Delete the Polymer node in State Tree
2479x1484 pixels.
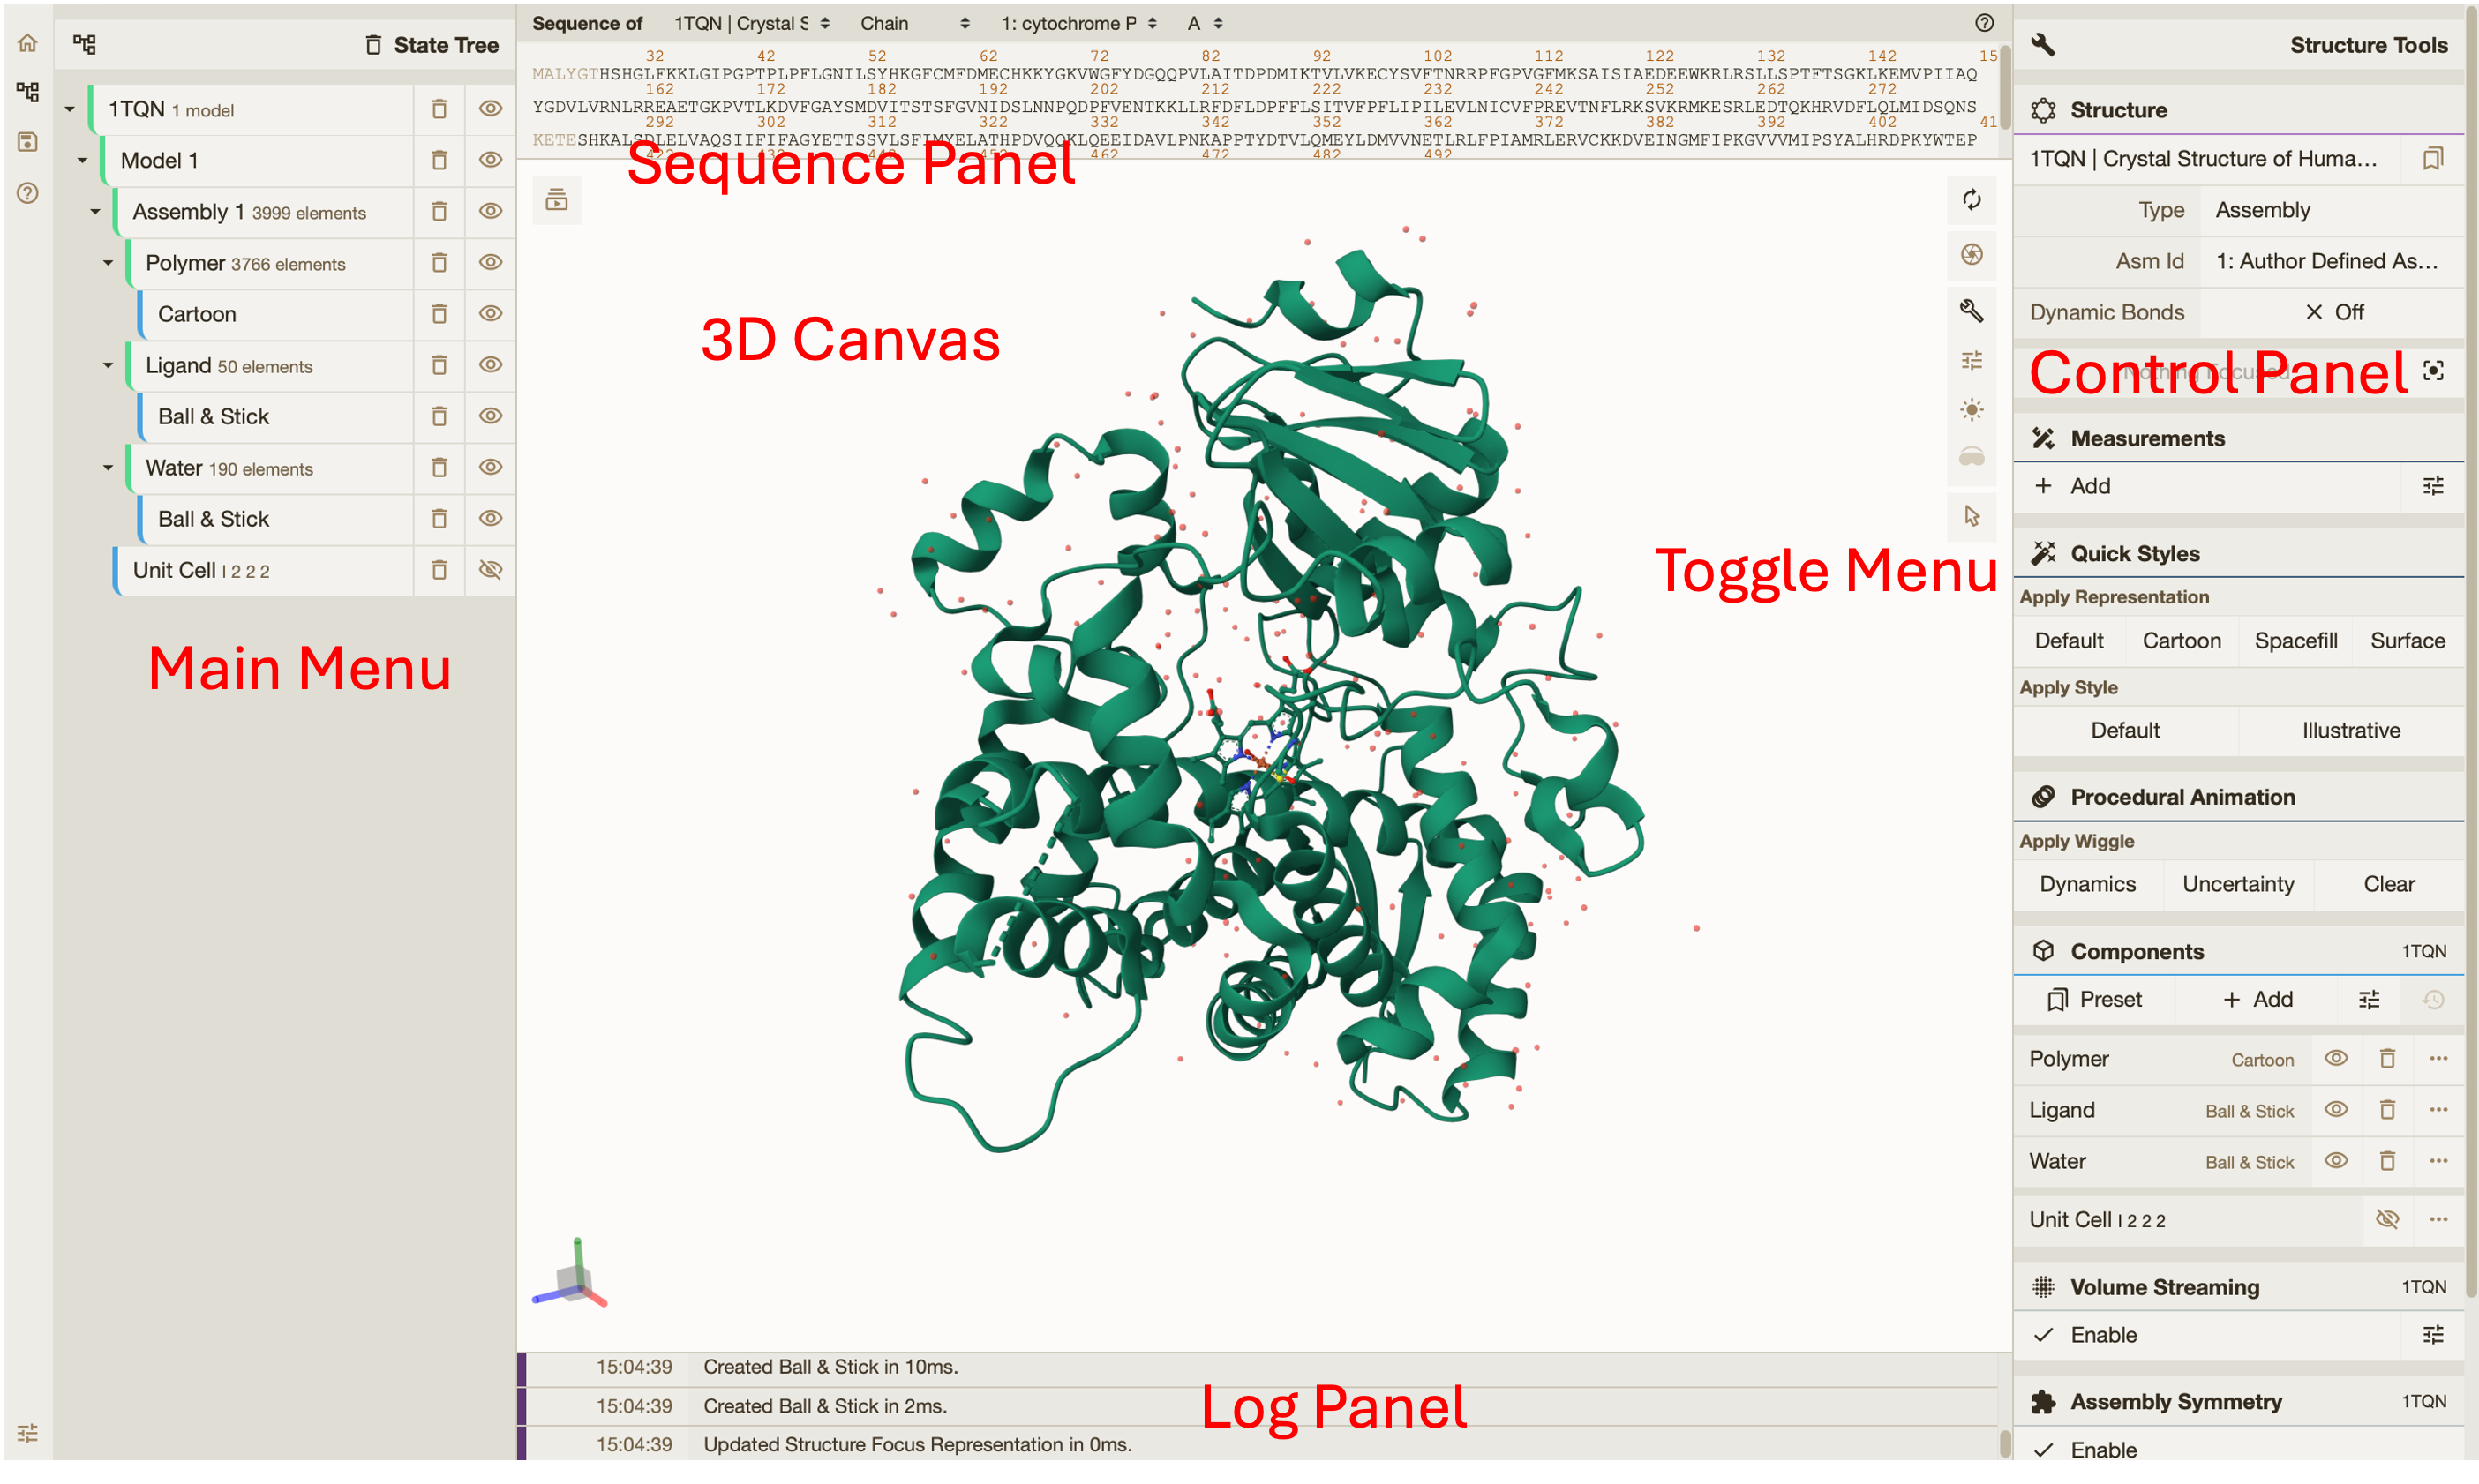pos(439,262)
